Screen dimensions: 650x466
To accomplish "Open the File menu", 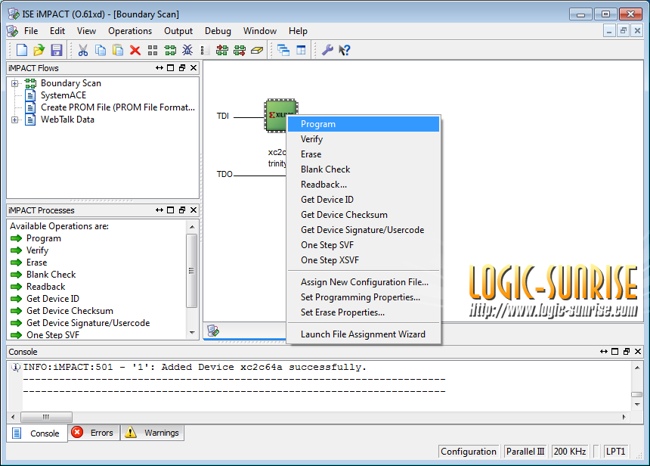I will pos(31,31).
